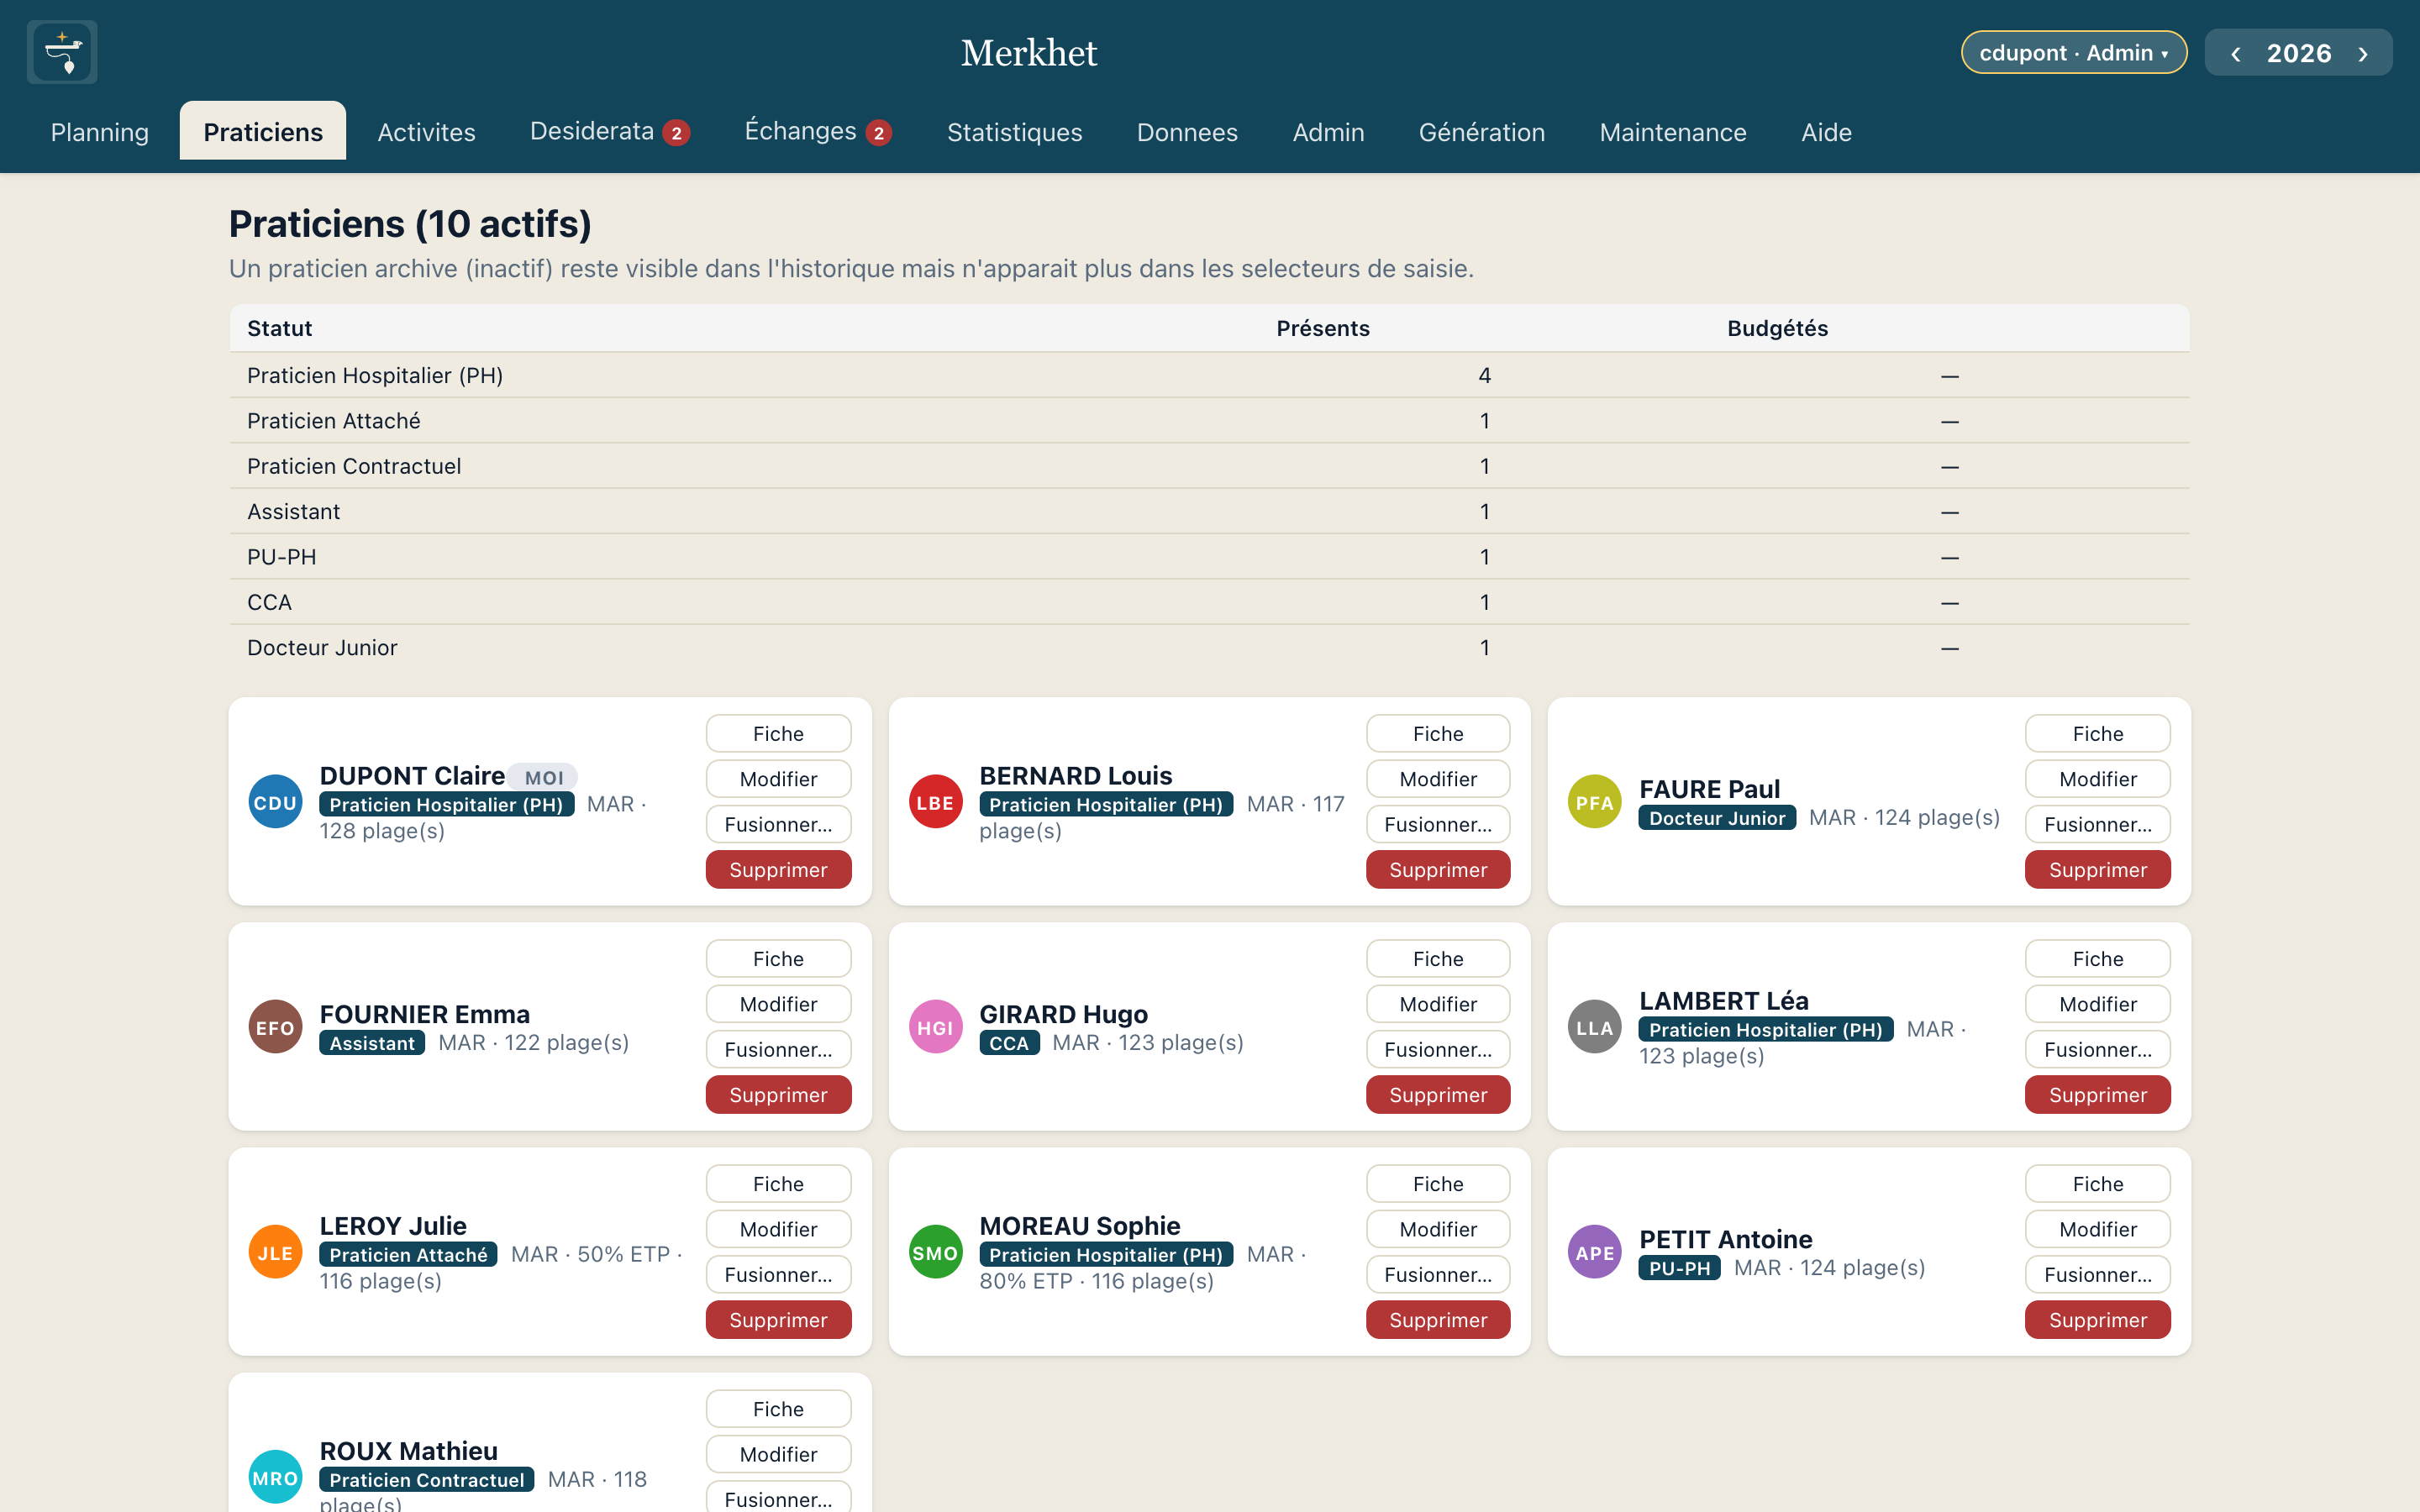The width and height of the screenshot is (2420, 1512).
Task: Switch to the Planning tab
Action: click(99, 132)
